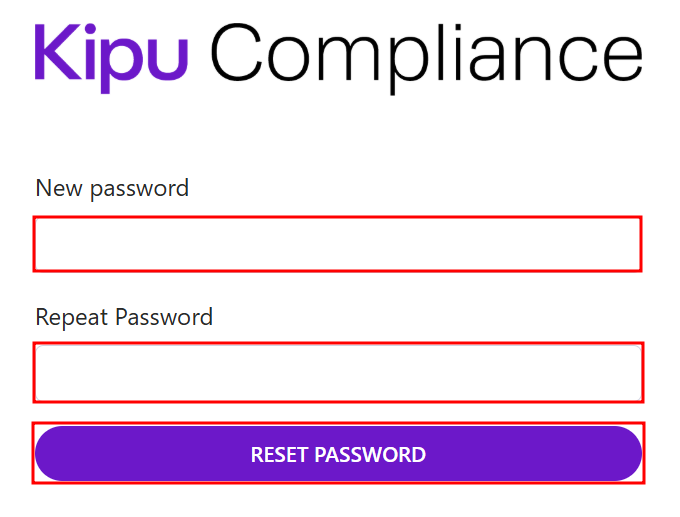Screen dimensions: 680x517
Task: Click the New password label
Action: click(x=112, y=188)
